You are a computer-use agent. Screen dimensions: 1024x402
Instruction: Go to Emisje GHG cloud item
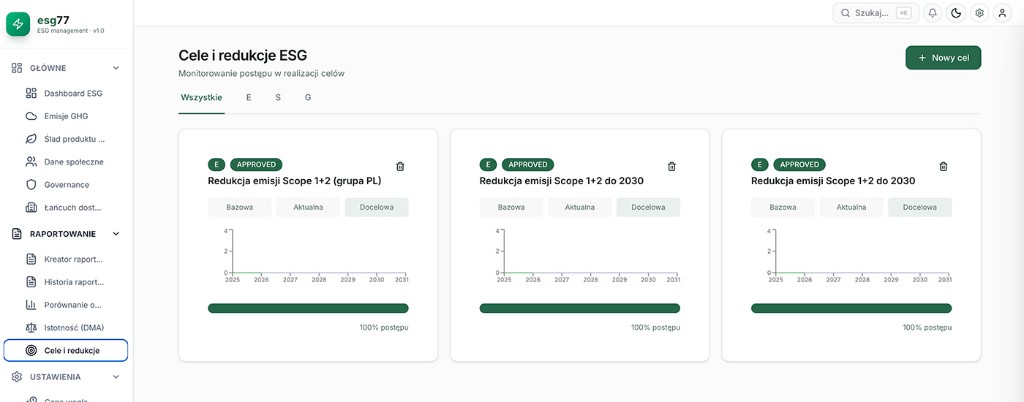pyautogui.click(x=65, y=116)
